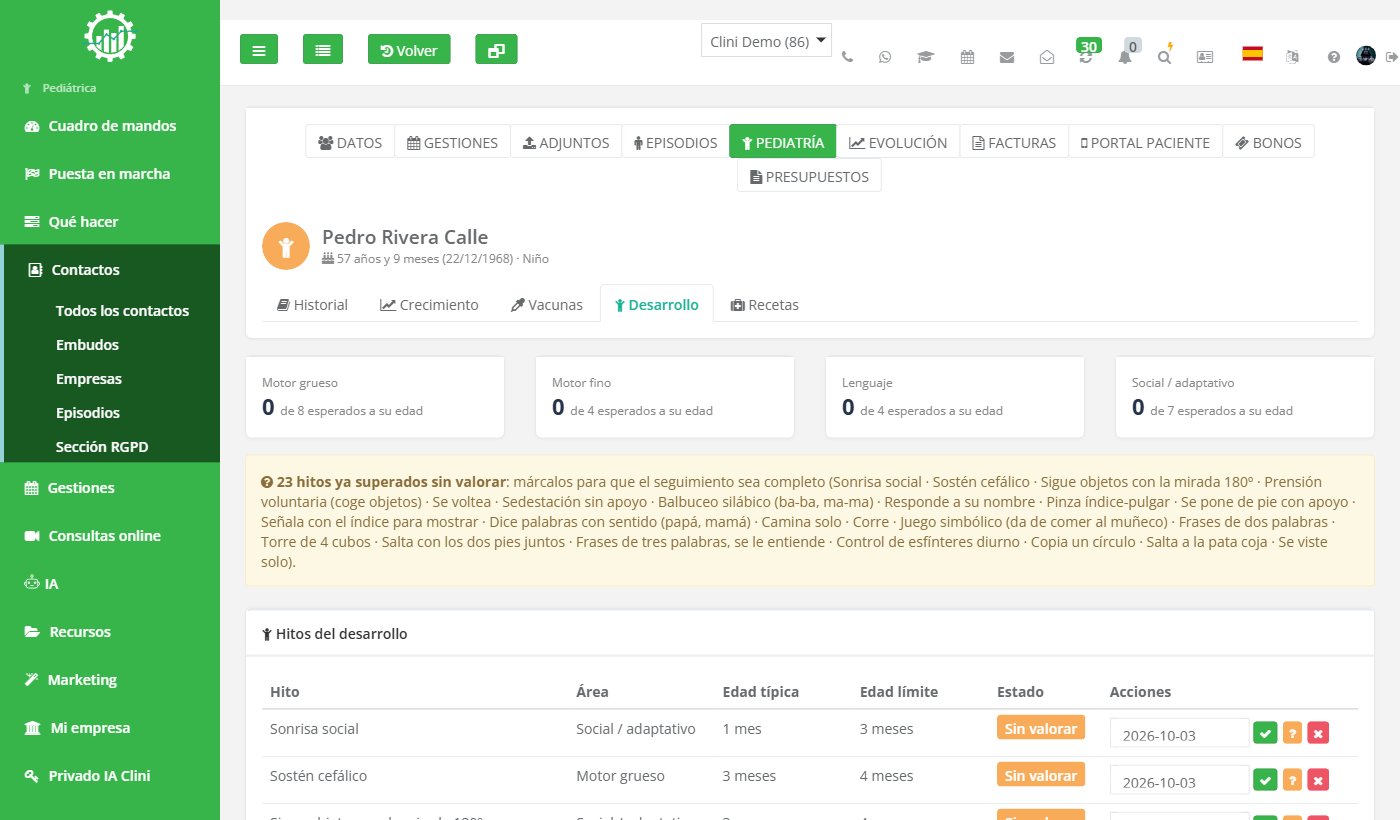
Task: Click the date field in Sostén cefálico row
Action: click(1179, 780)
